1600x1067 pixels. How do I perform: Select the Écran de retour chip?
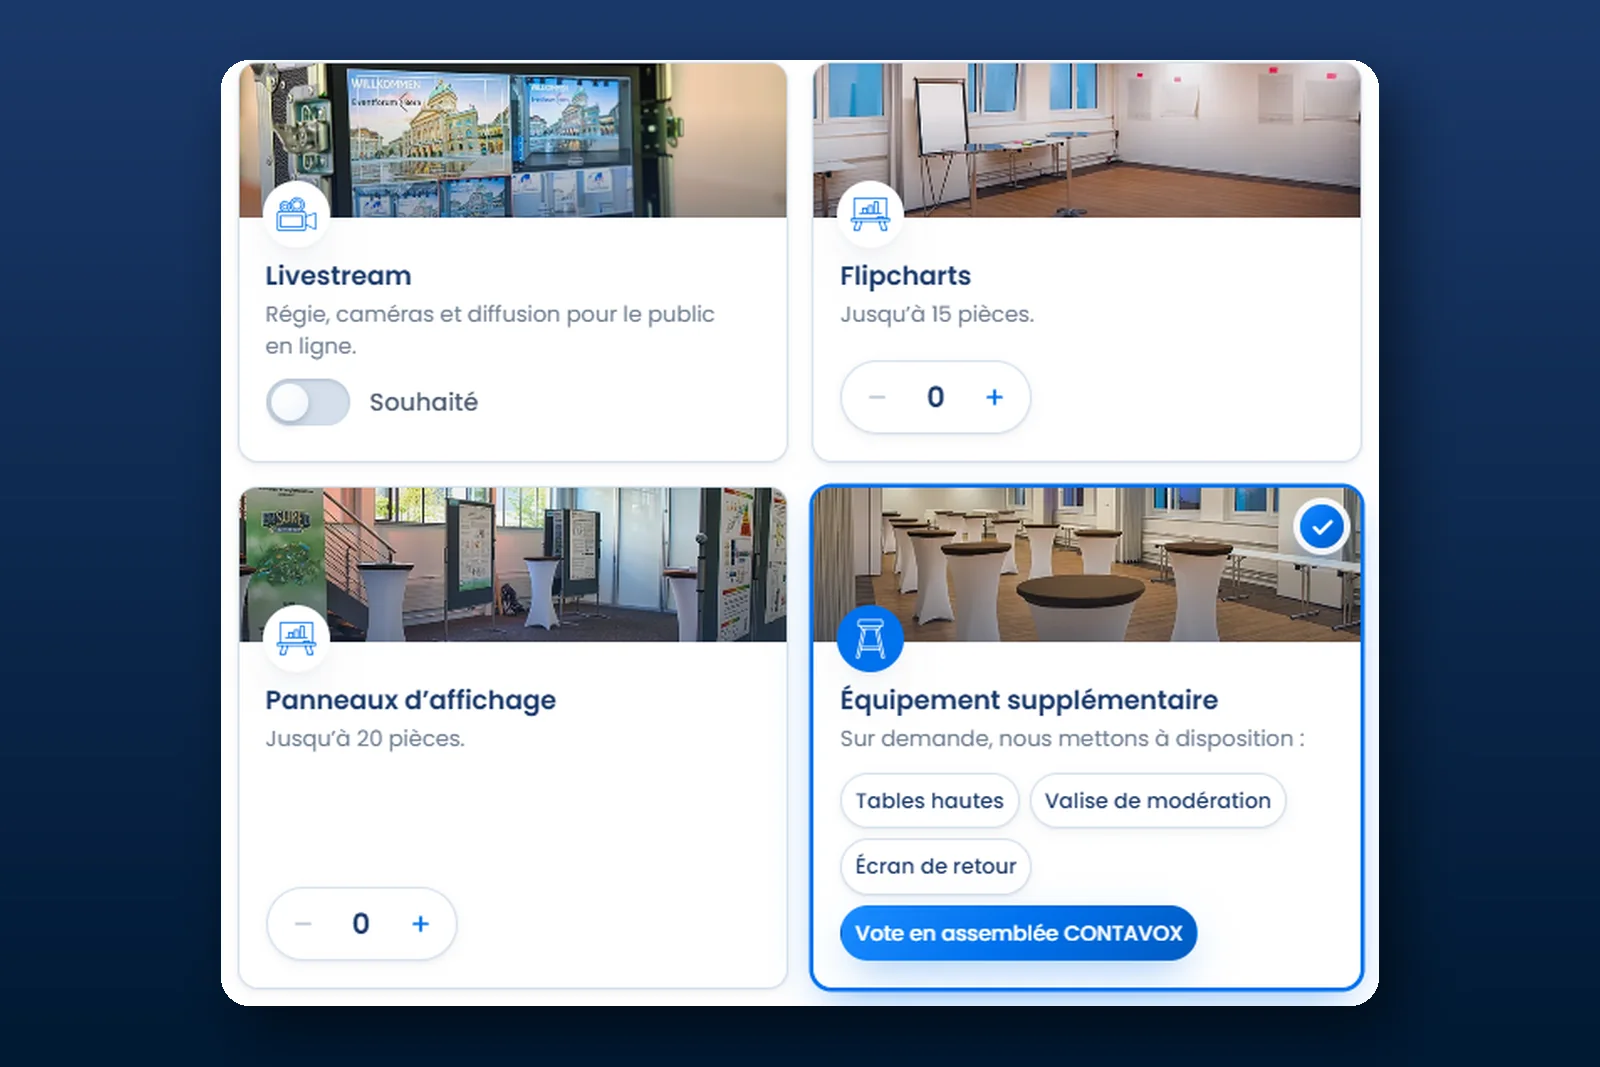[935, 866]
